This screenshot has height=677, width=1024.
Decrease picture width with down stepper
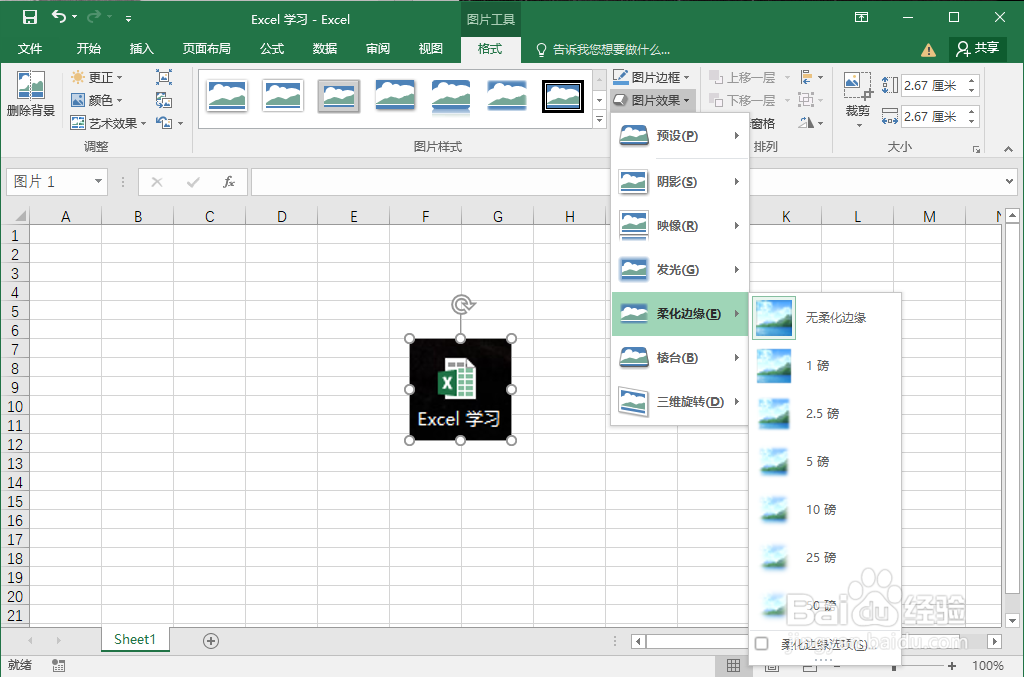click(x=972, y=122)
